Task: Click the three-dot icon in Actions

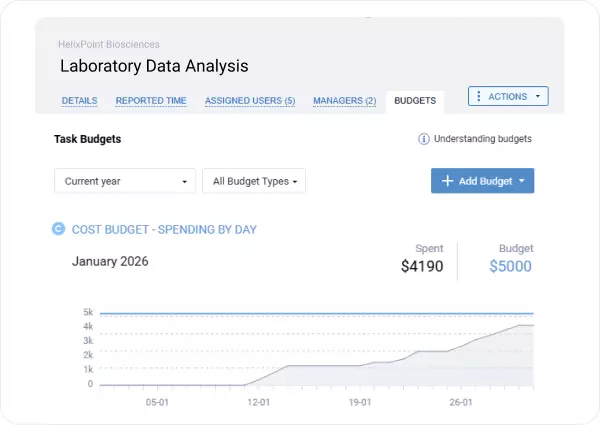Action: 479,96
